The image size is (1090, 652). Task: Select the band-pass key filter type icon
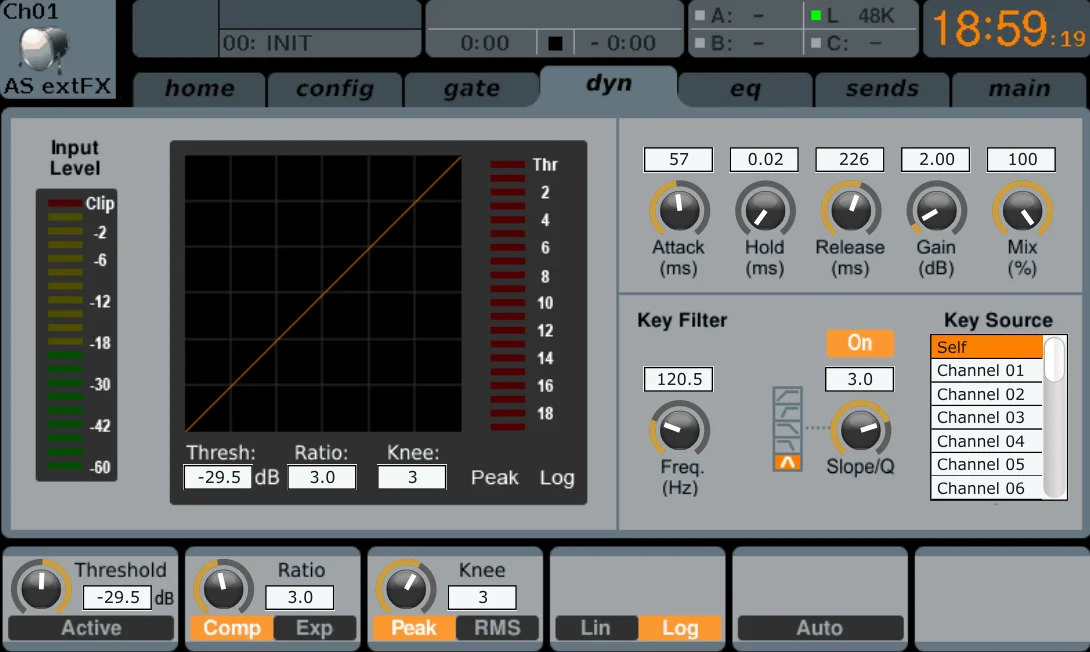(787, 461)
